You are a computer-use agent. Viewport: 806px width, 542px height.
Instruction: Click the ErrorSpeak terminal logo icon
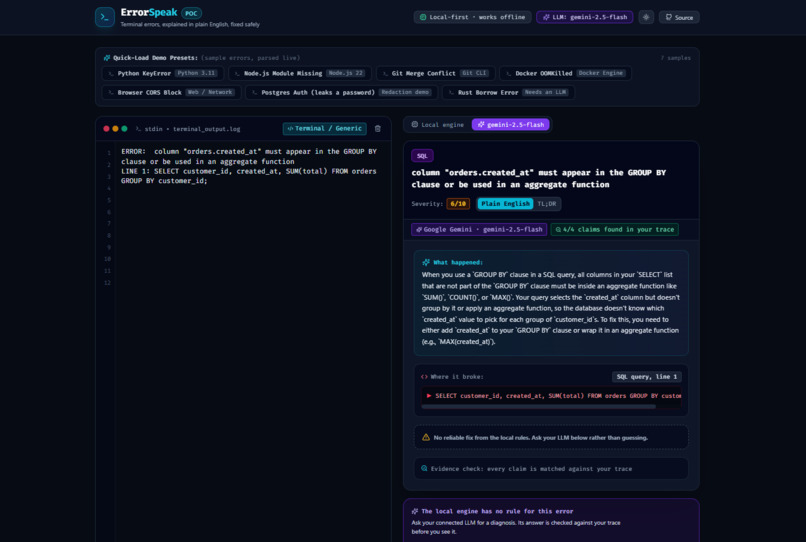tap(105, 17)
